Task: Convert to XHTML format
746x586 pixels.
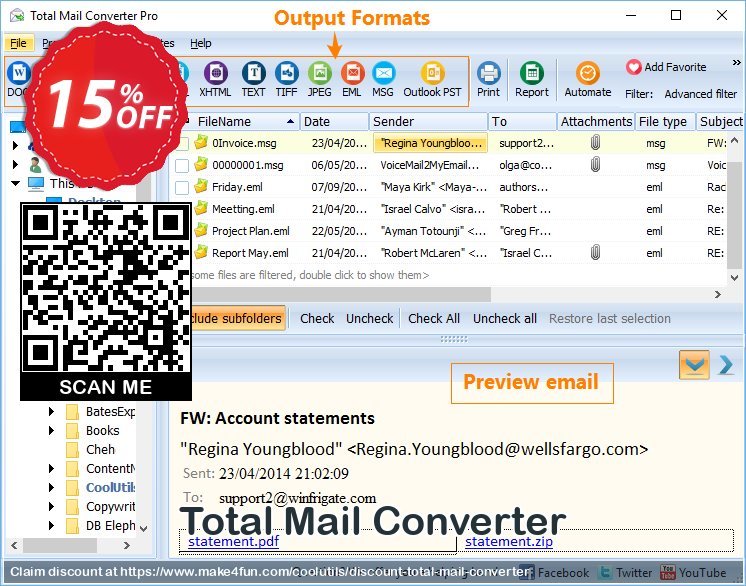Action: (216, 79)
